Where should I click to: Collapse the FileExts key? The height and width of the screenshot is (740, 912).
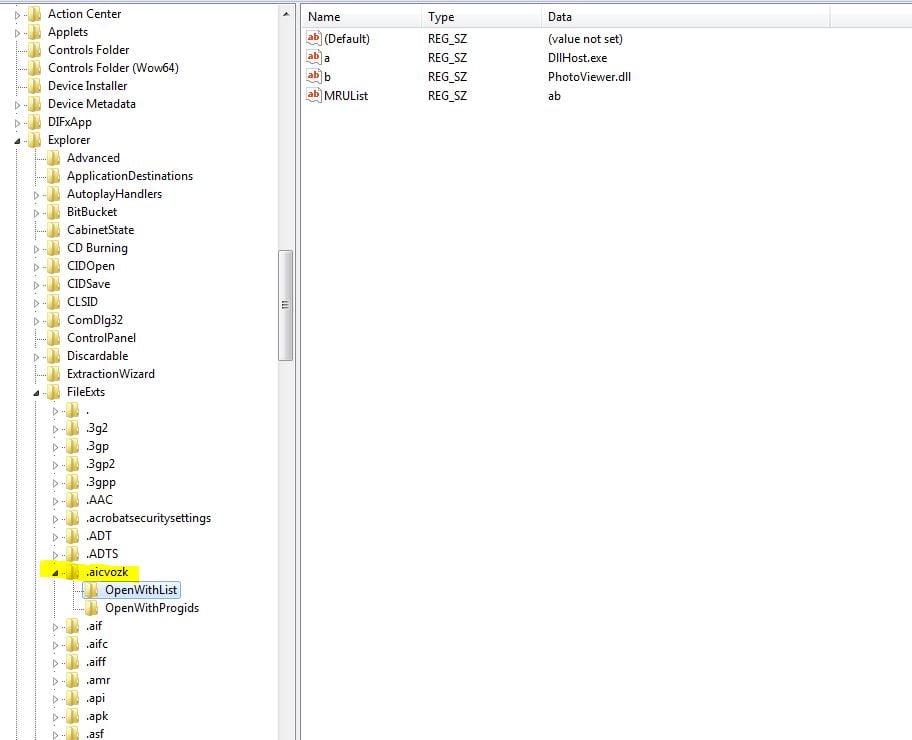tap(36, 393)
